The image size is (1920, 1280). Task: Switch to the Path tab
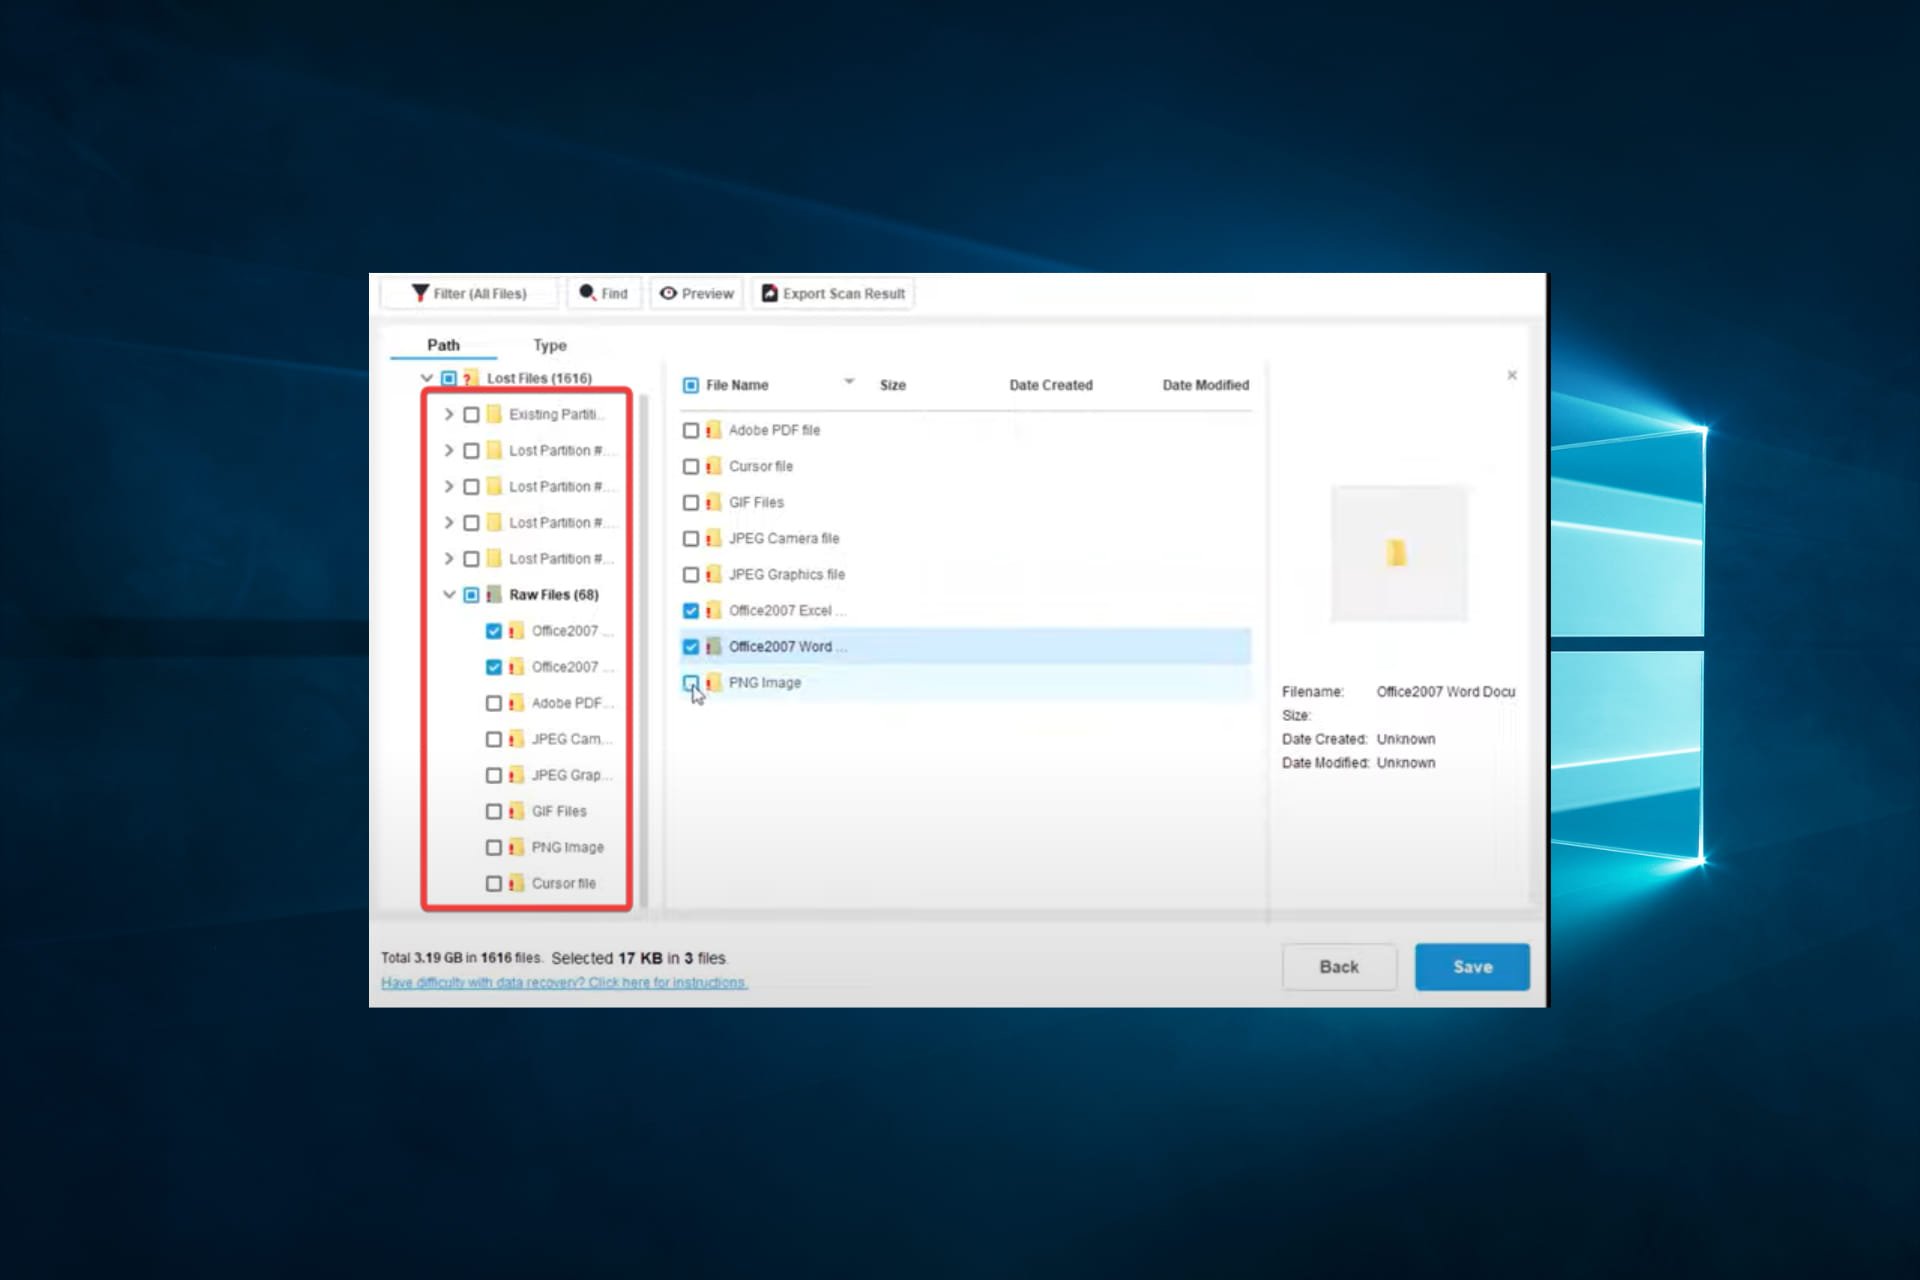point(443,345)
